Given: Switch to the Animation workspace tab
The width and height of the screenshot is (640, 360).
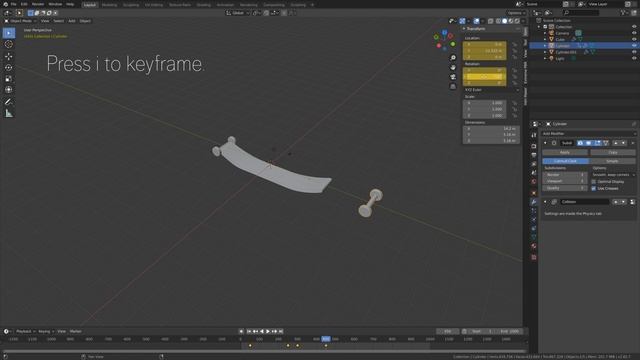Looking at the screenshot, I should [225, 5].
